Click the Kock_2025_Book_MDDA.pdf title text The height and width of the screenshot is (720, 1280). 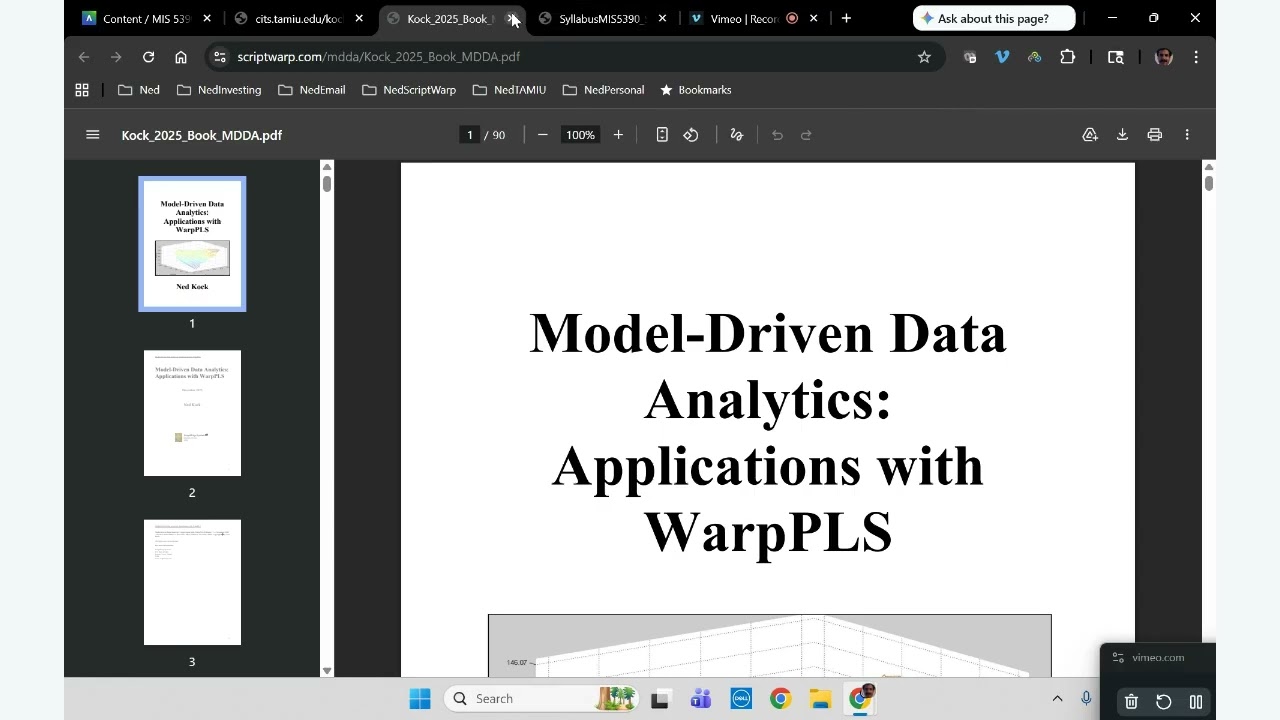pos(202,135)
